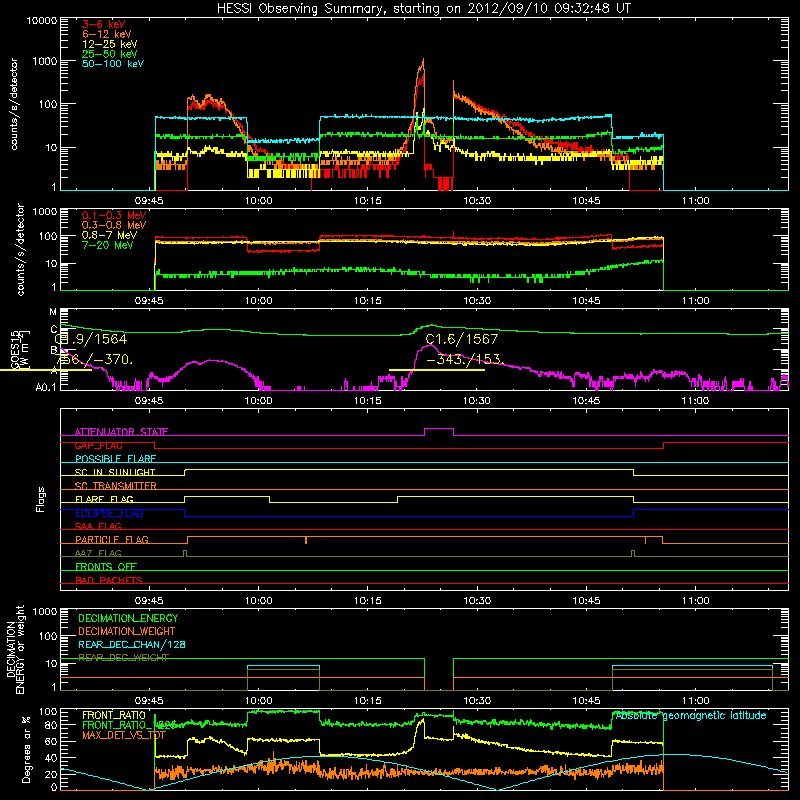The image size is (800, 800).
Task: Click the Flags axis title
Action: point(41,499)
